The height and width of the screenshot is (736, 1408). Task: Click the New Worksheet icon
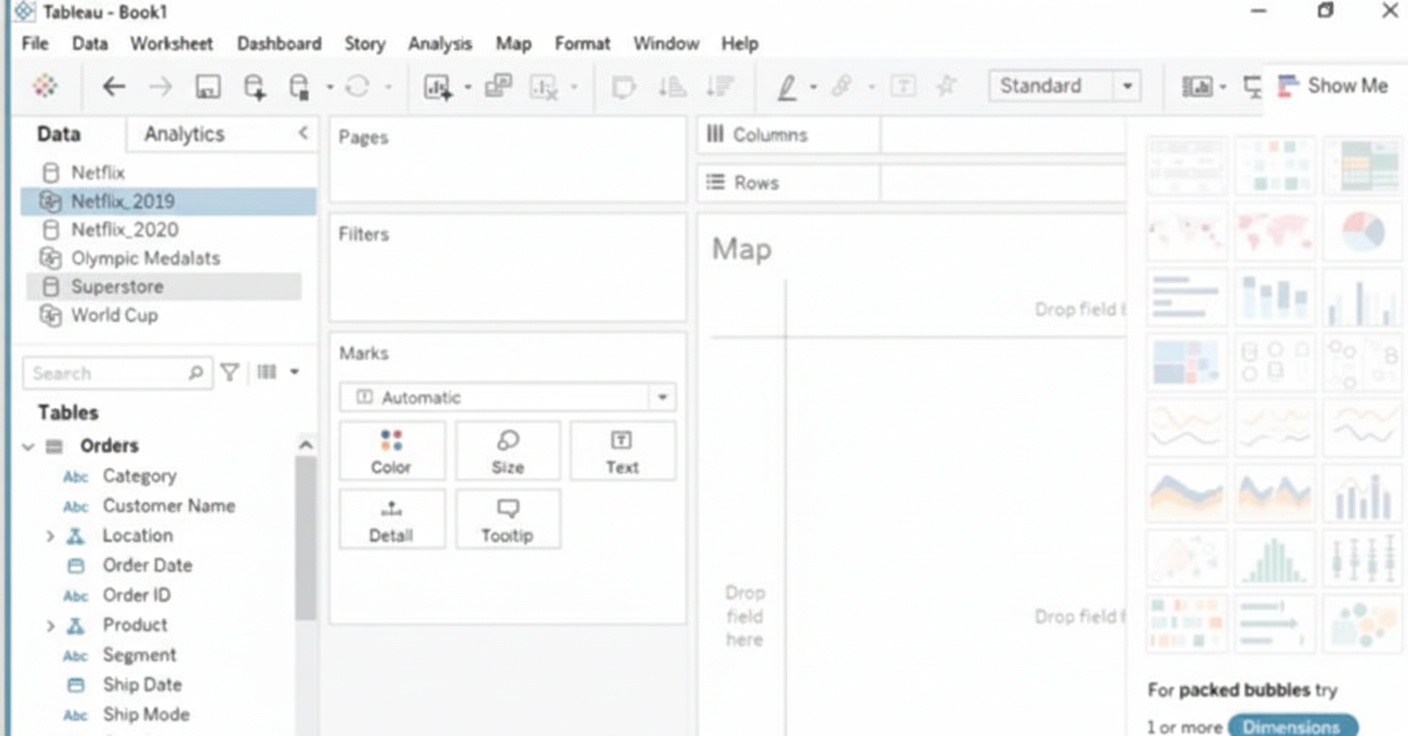click(x=438, y=87)
